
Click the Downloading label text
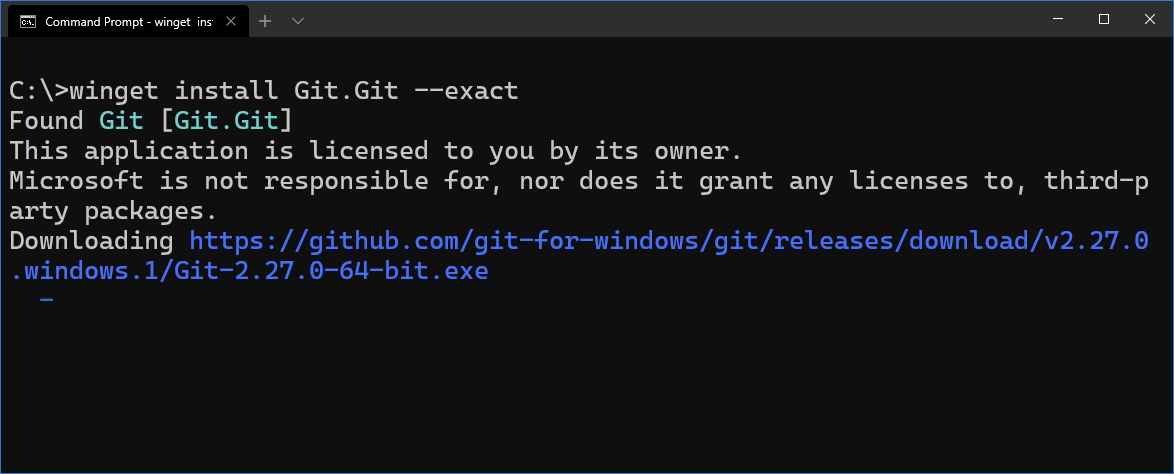click(91, 241)
